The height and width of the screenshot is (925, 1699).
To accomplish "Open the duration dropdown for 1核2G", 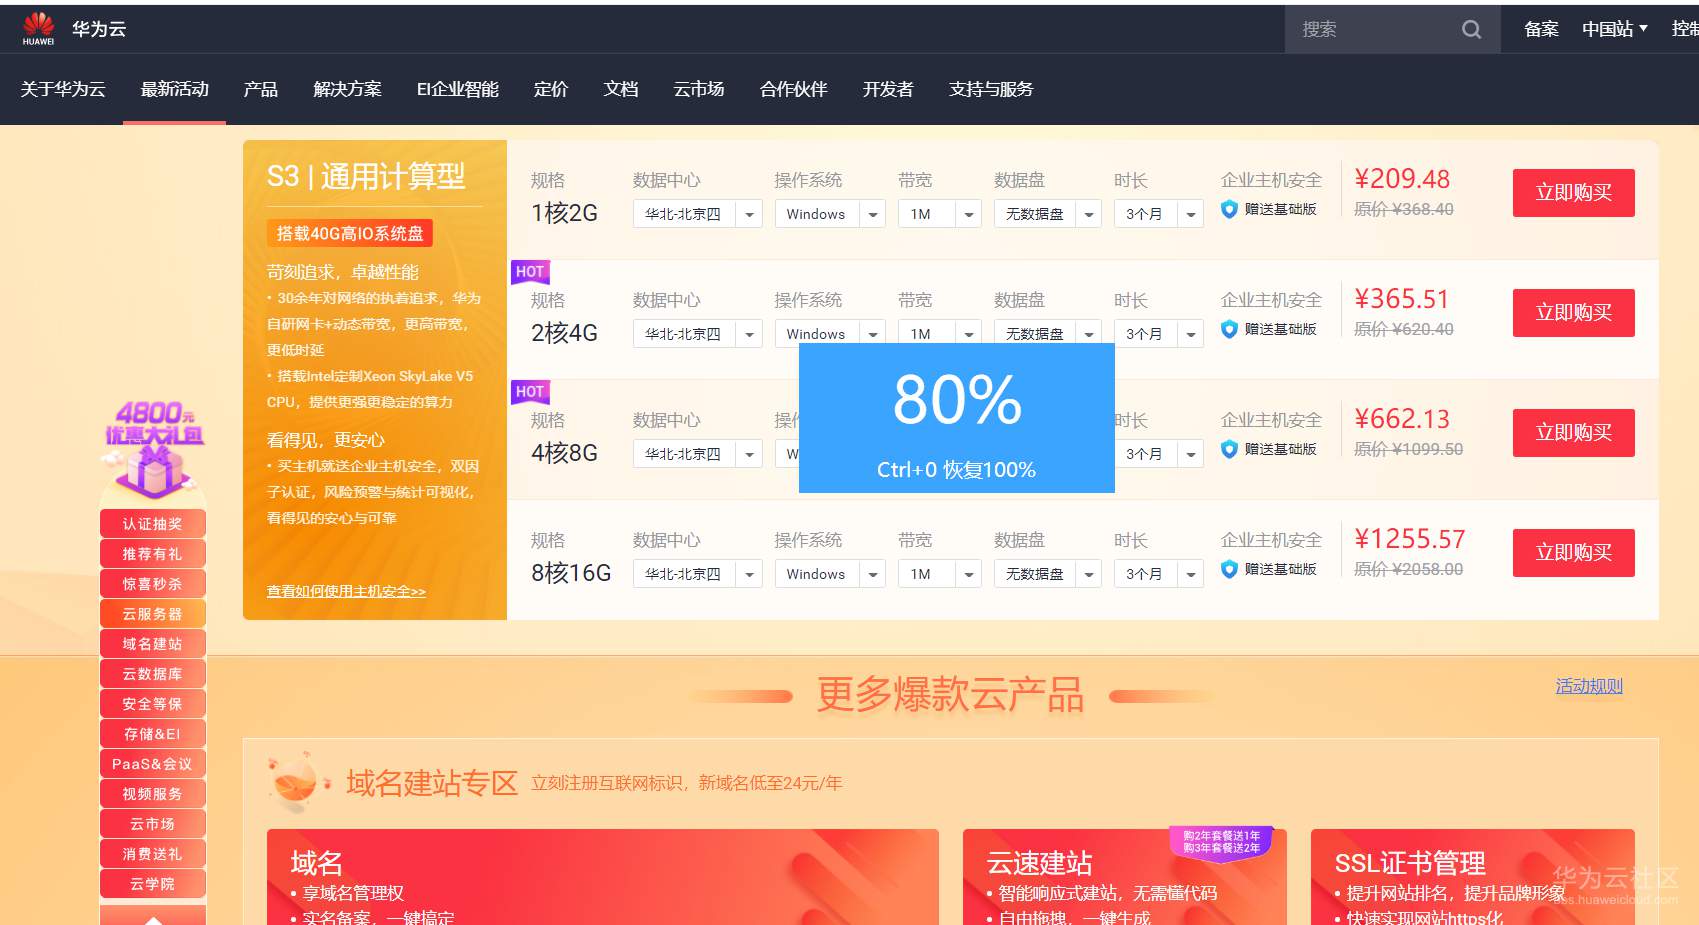I will pos(1158,214).
